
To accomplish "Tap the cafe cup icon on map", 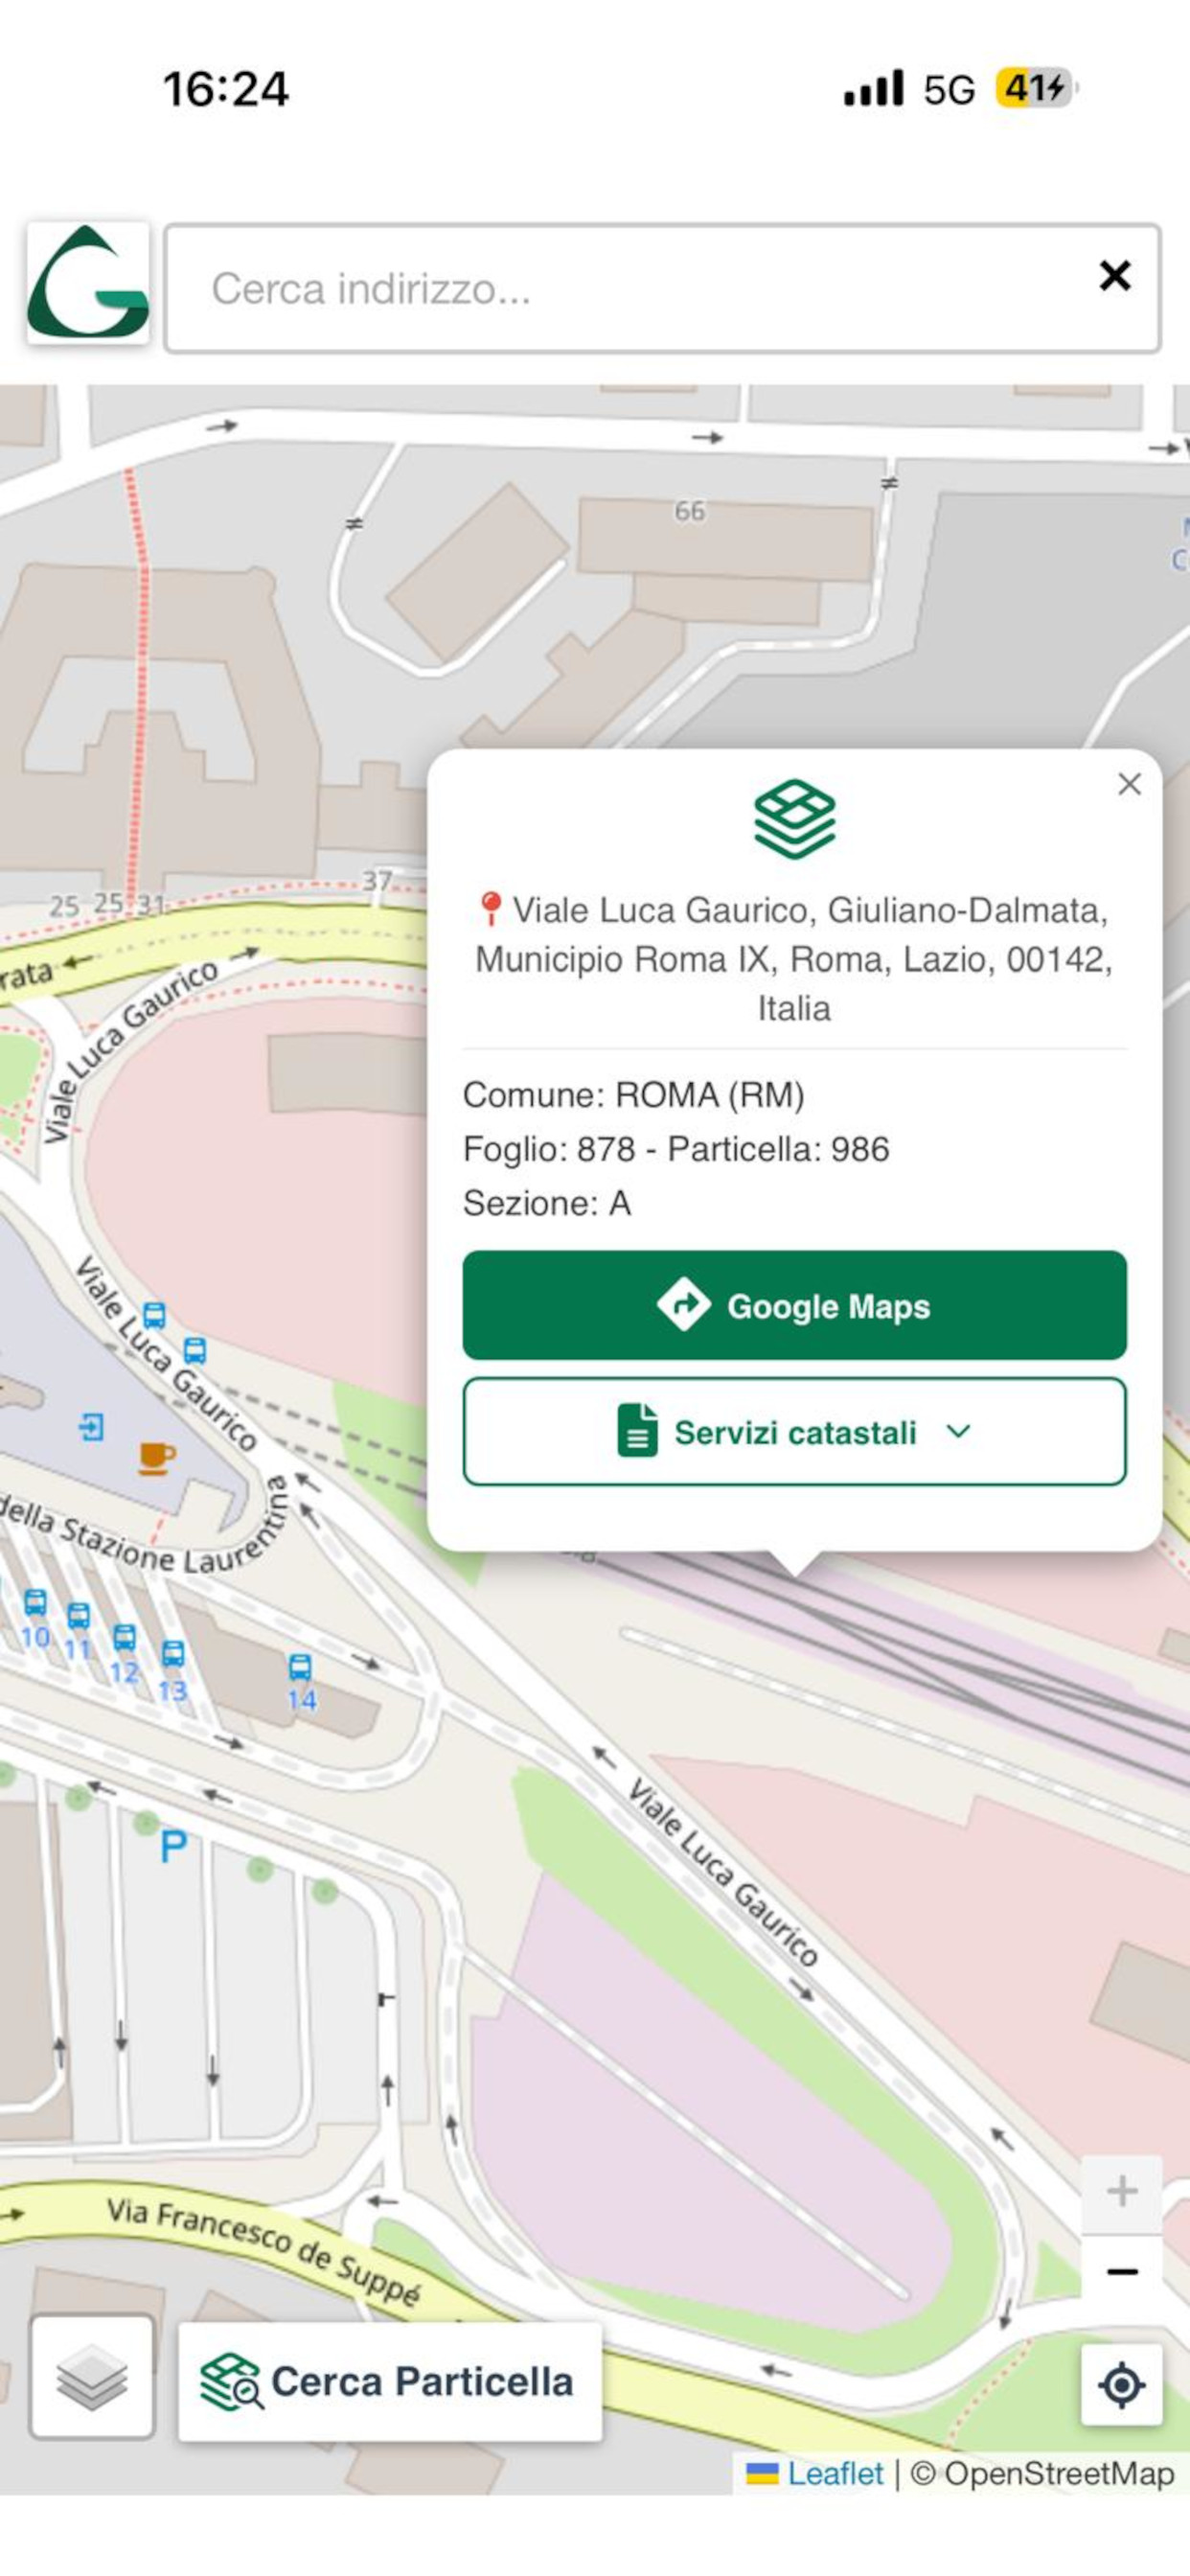I will click(x=155, y=1458).
